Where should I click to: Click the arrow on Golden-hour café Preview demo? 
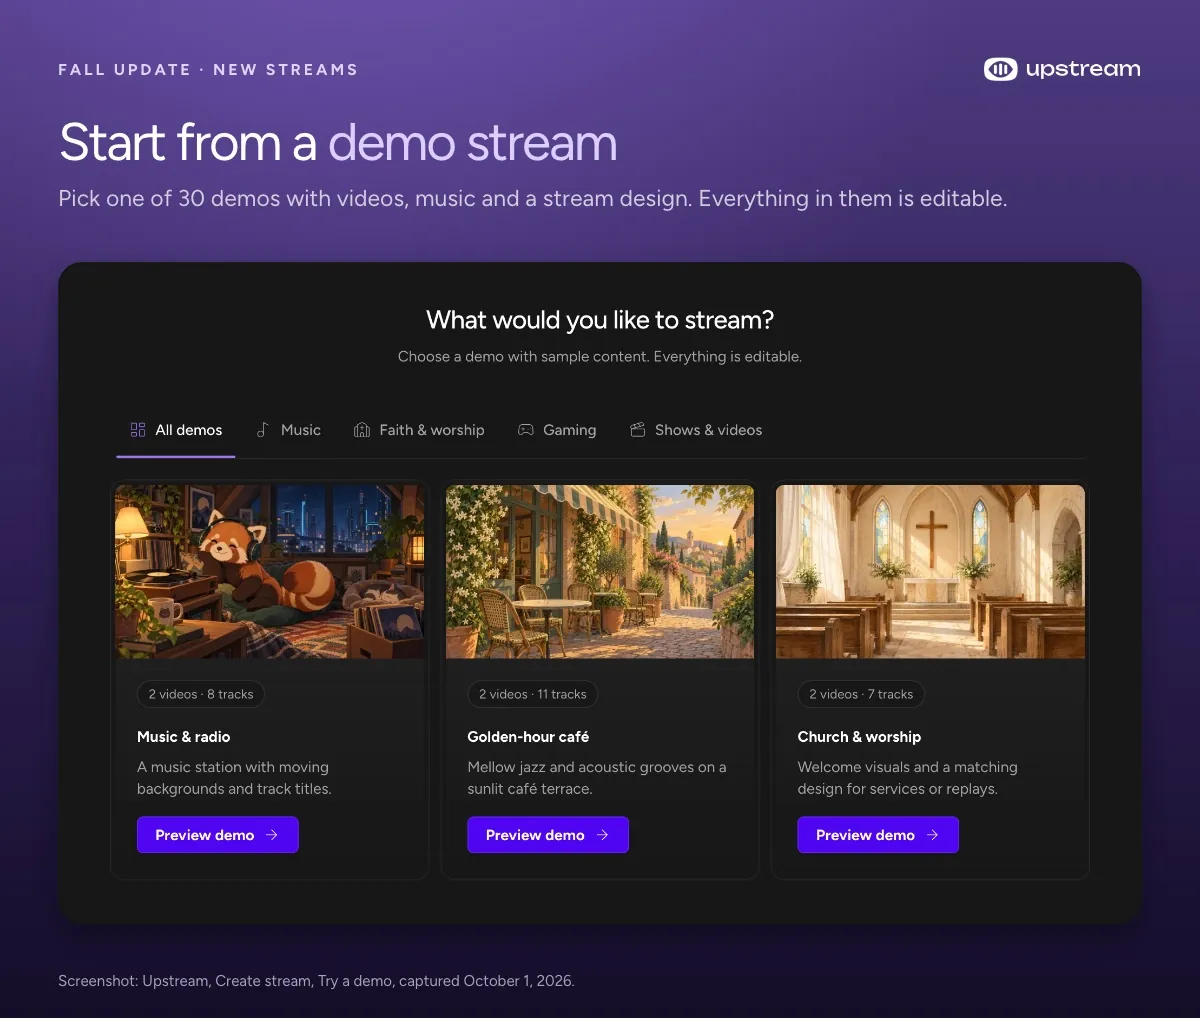(602, 835)
